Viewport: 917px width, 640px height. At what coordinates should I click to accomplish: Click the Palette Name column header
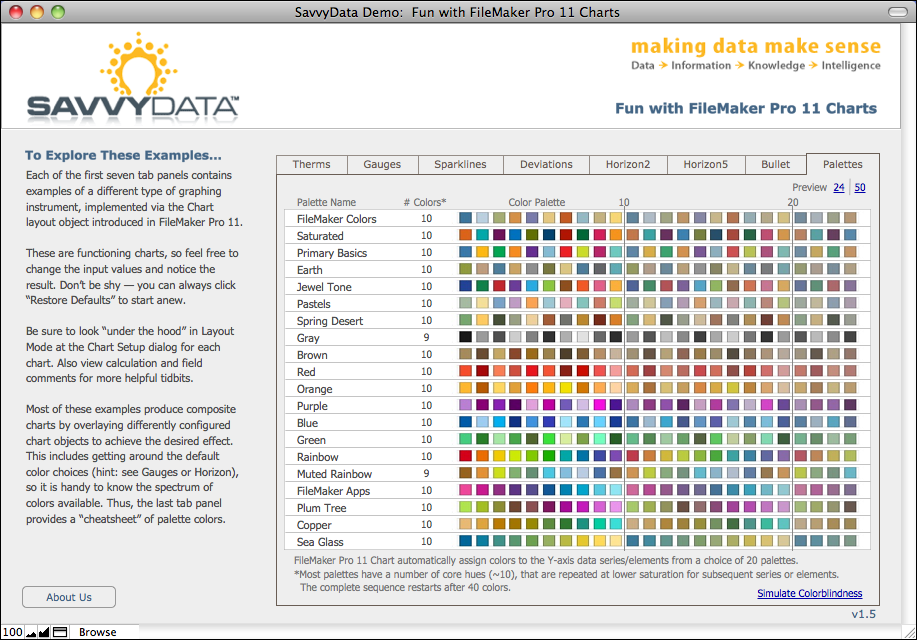coord(326,202)
